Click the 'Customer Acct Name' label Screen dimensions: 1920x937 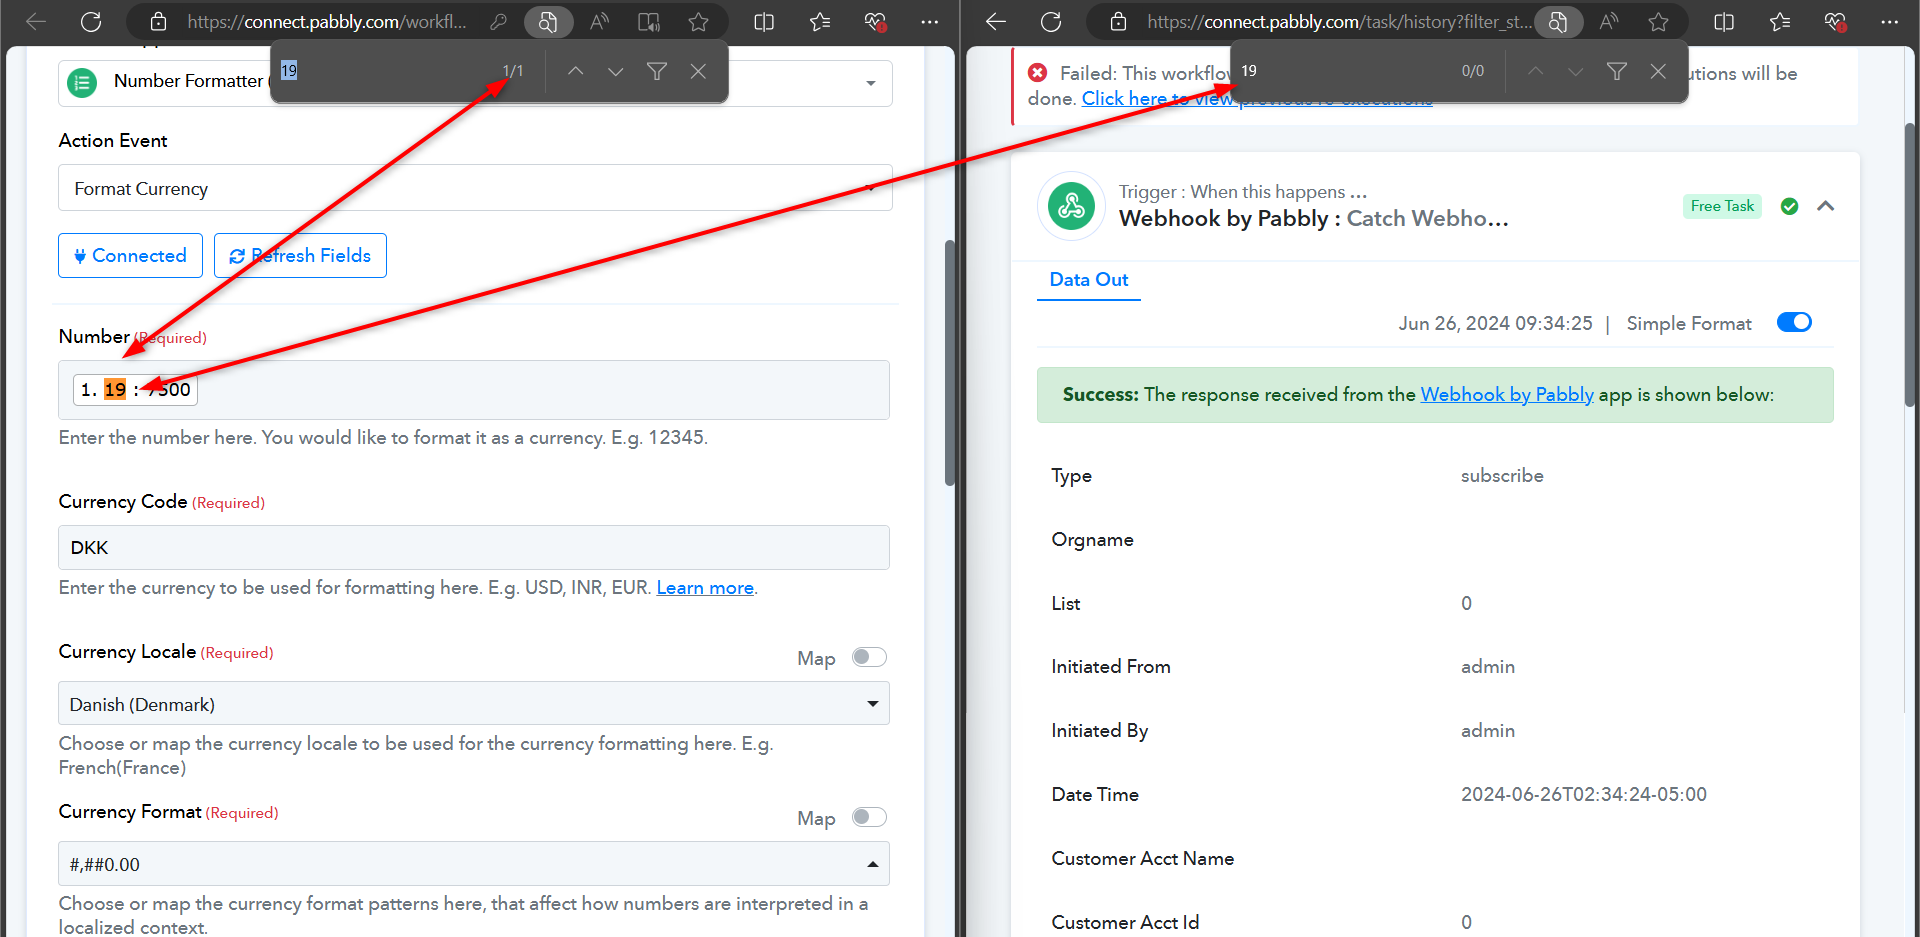[1142, 859]
